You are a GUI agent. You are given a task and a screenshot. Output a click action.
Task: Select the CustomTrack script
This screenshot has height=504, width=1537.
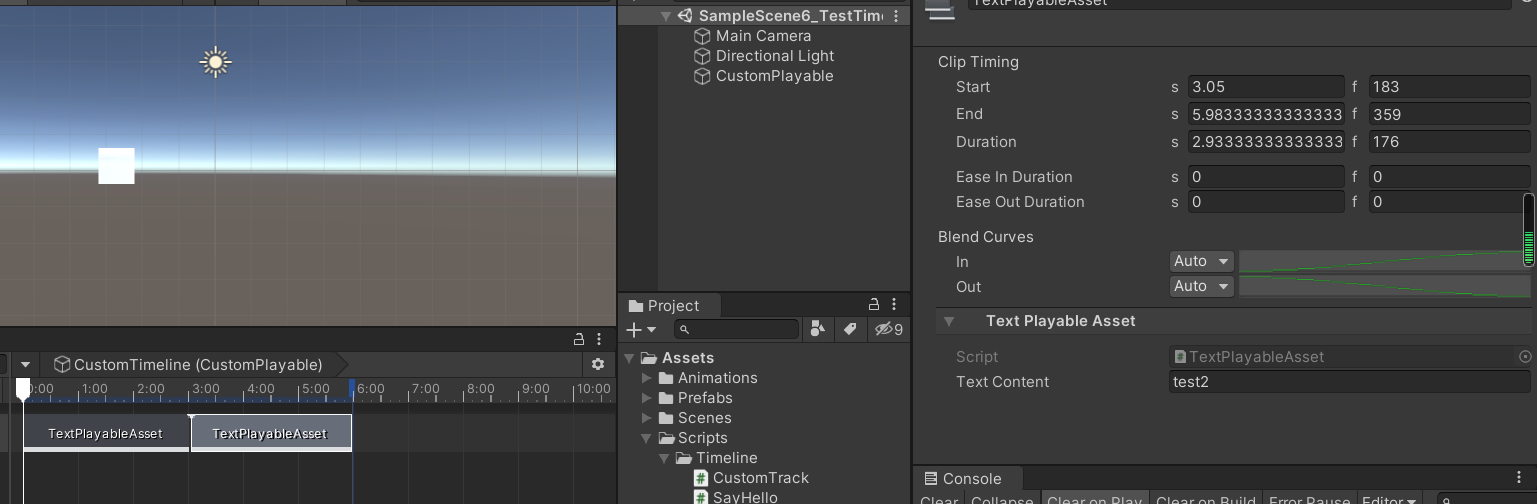pos(760,478)
